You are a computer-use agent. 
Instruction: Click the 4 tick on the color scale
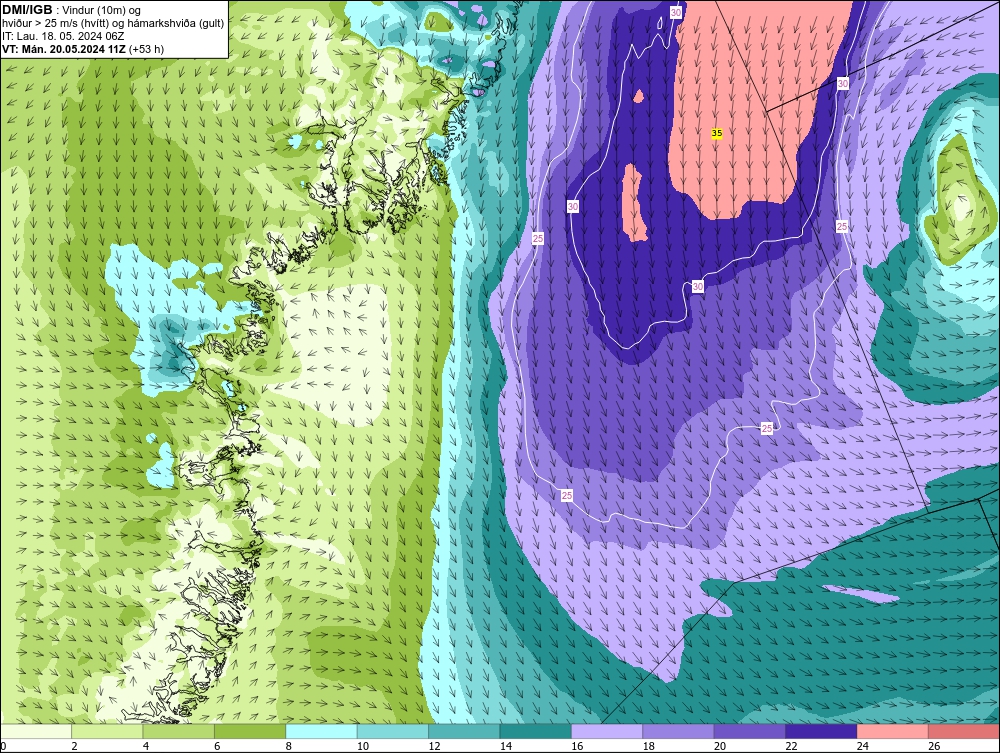(x=146, y=746)
